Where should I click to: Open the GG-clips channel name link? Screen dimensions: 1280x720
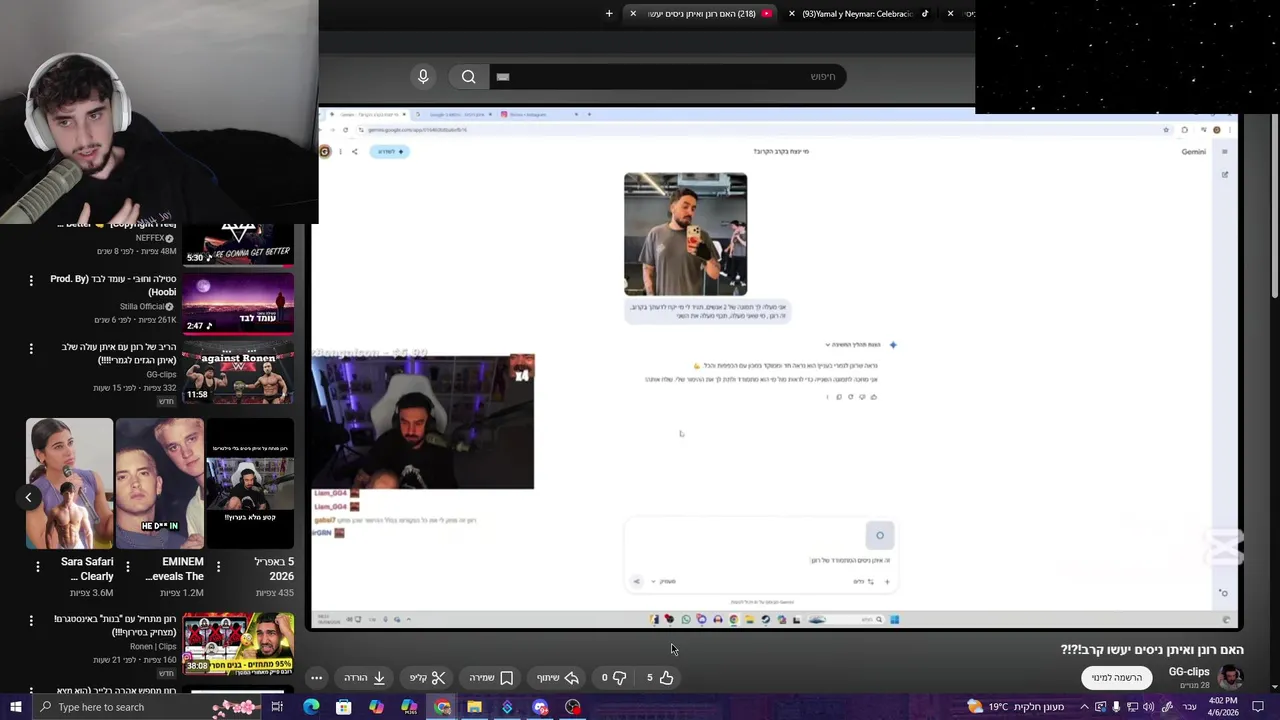pyautogui.click(x=1189, y=672)
